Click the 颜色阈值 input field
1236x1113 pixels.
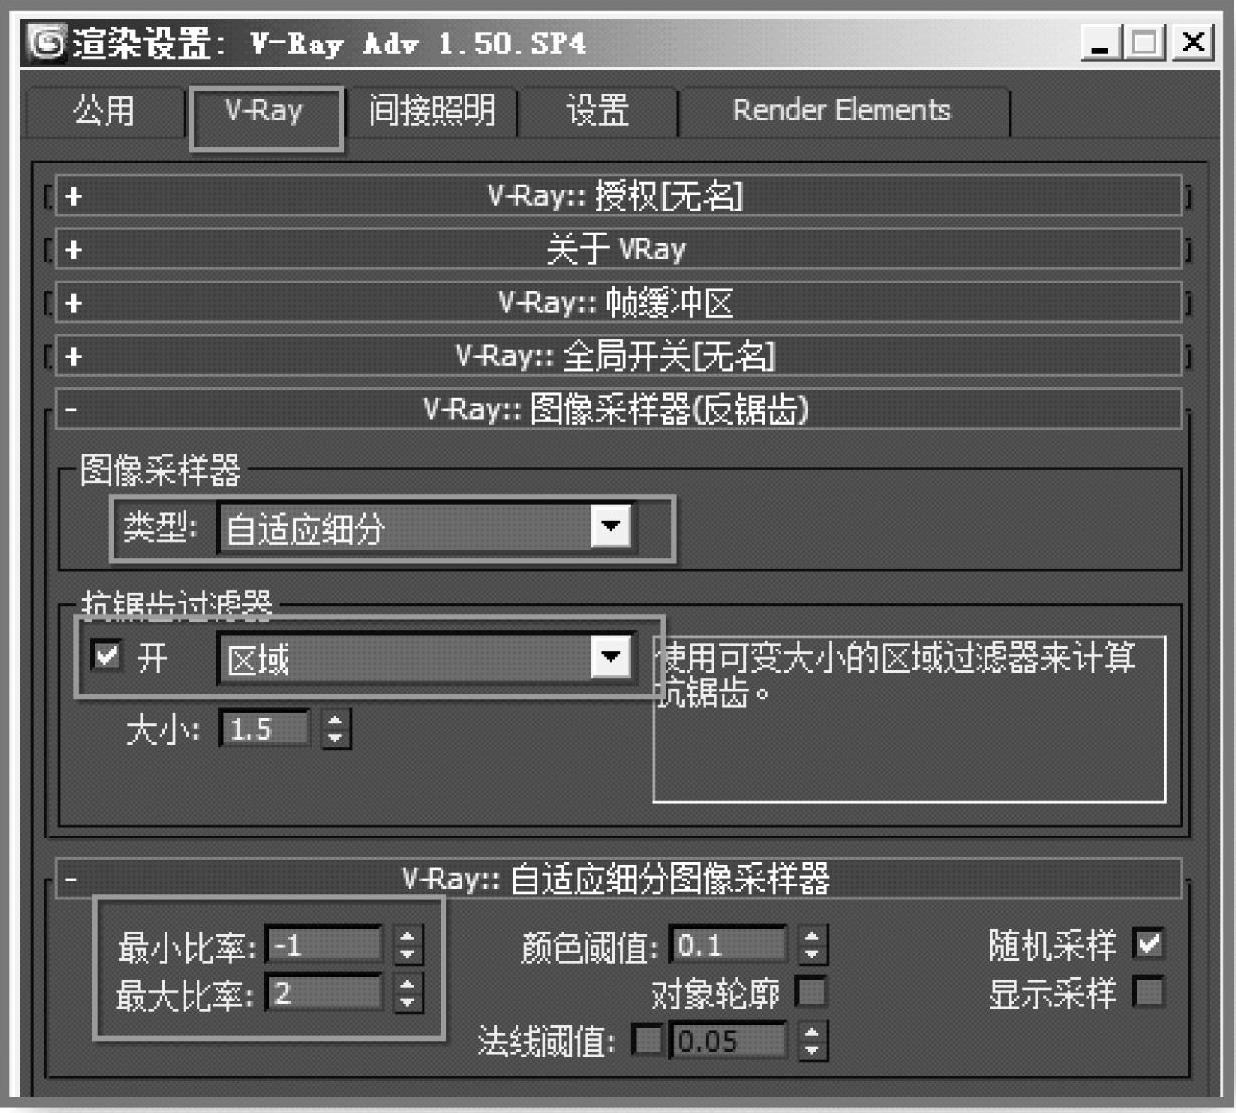tap(728, 945)
